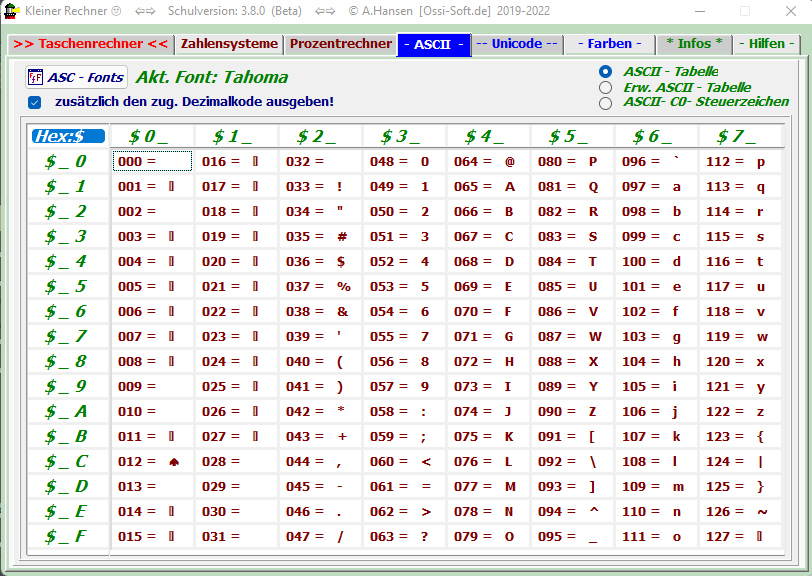Click the % character in cell 037
This screenshot has height=576, width=812.
click(x=343, y=286)
